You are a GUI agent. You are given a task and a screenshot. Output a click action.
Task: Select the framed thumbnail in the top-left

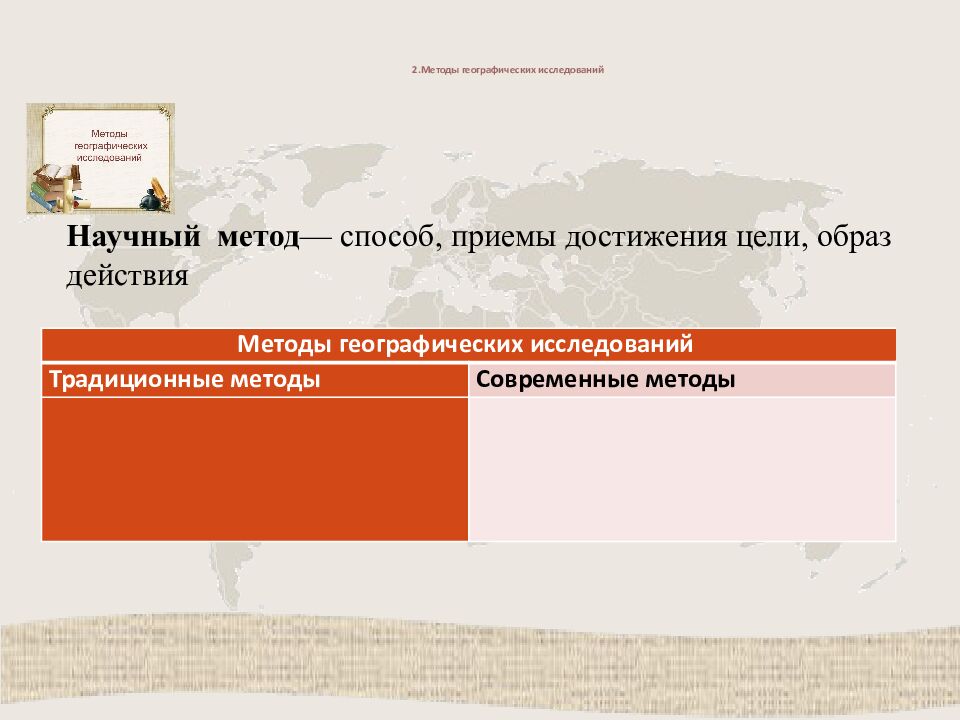[100, 158]
